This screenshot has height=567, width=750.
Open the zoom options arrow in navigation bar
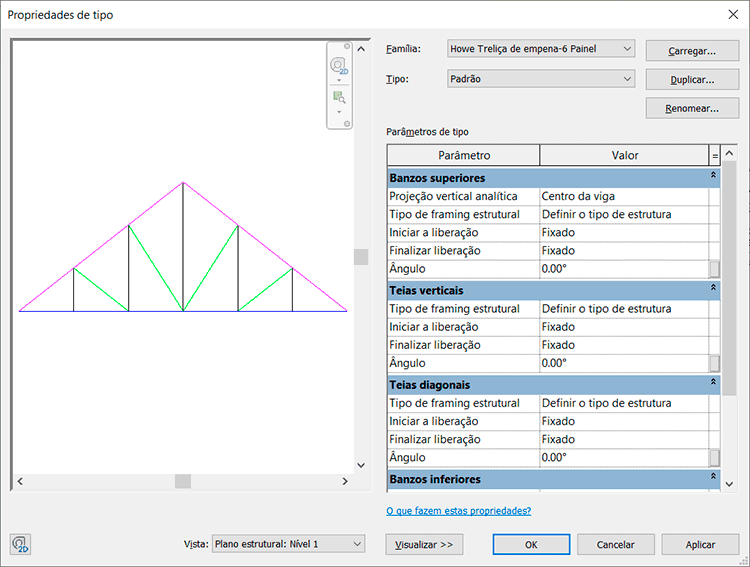pyautogui.click(x=339, y=111)
